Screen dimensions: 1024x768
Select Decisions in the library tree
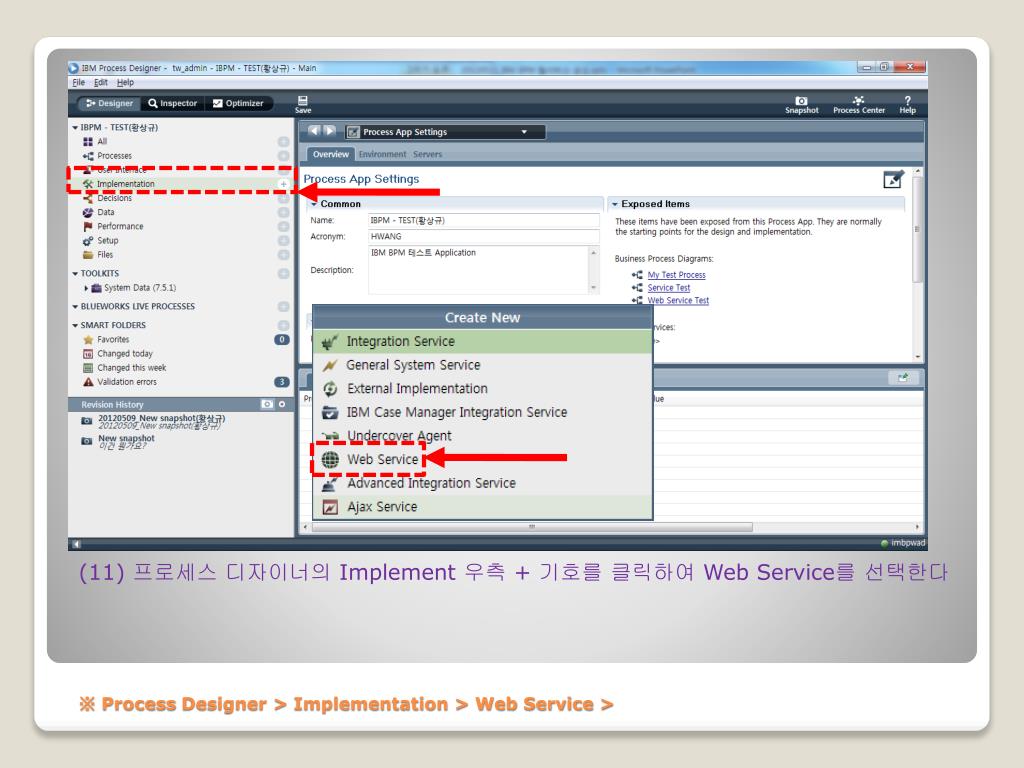click(114, 199)
